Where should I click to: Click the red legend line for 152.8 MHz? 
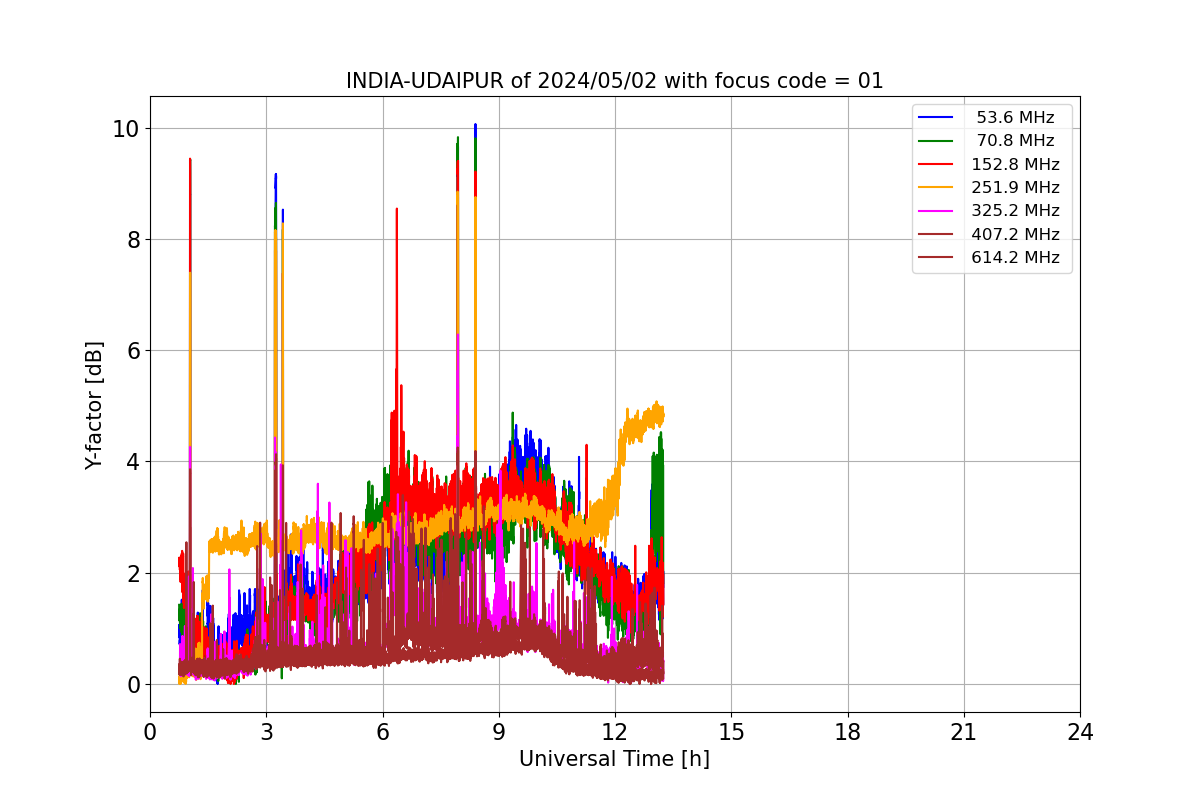(936, 164)
